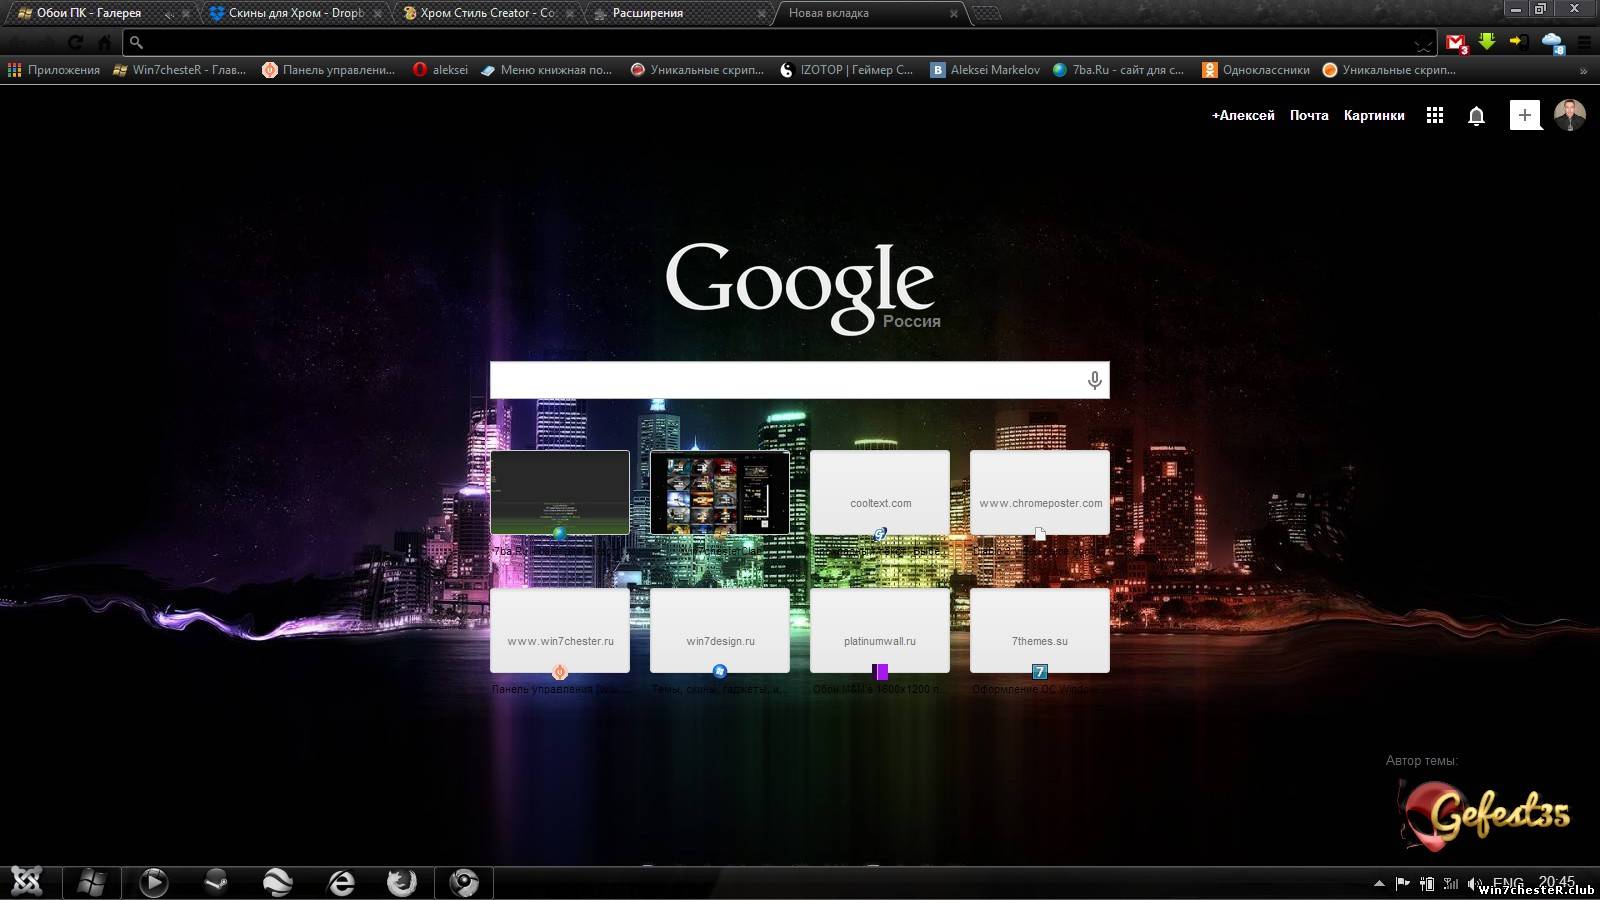Click the 20:45 taskbar clock
This screenshot has height=900, width=1600.
tap(1556, 881)
